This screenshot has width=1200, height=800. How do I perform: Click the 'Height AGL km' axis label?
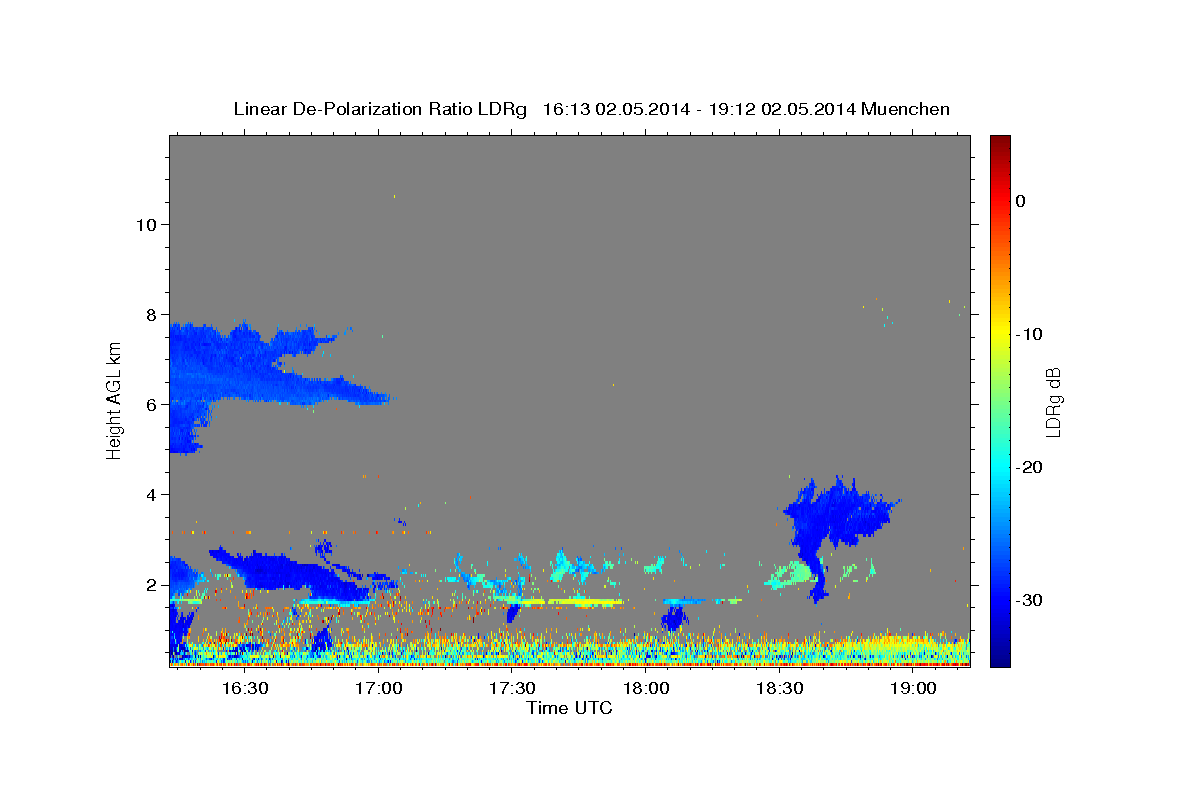(114, 401)
